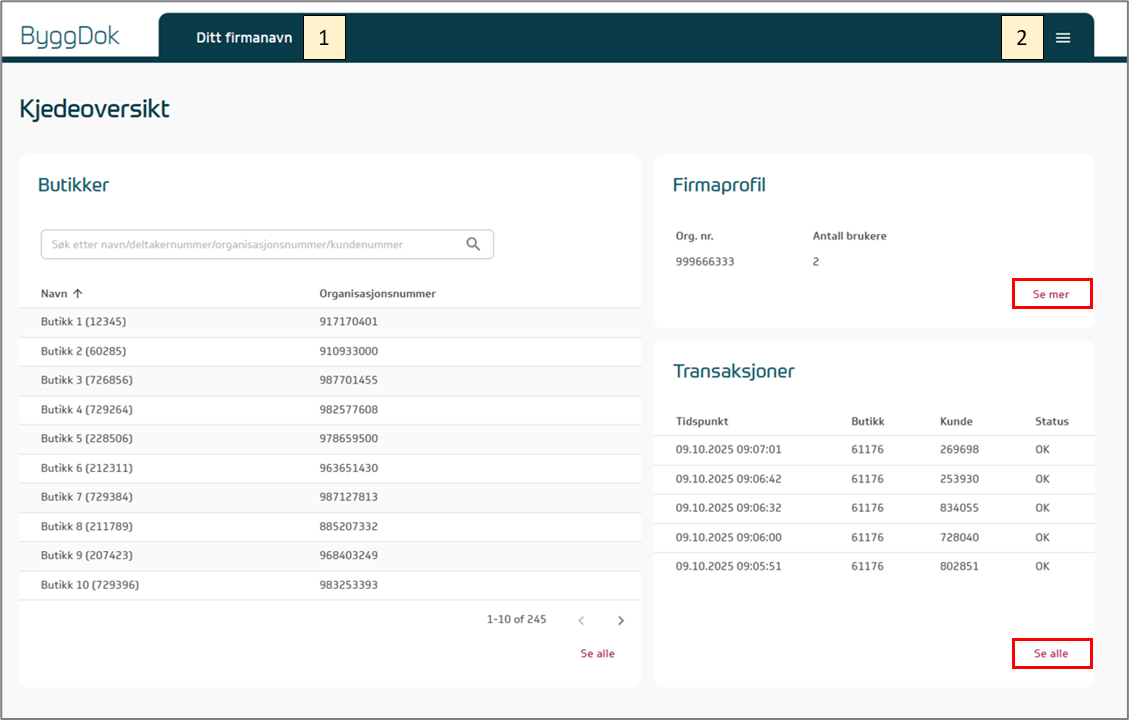Select transaction with Kunde 802851

(959, 566)
